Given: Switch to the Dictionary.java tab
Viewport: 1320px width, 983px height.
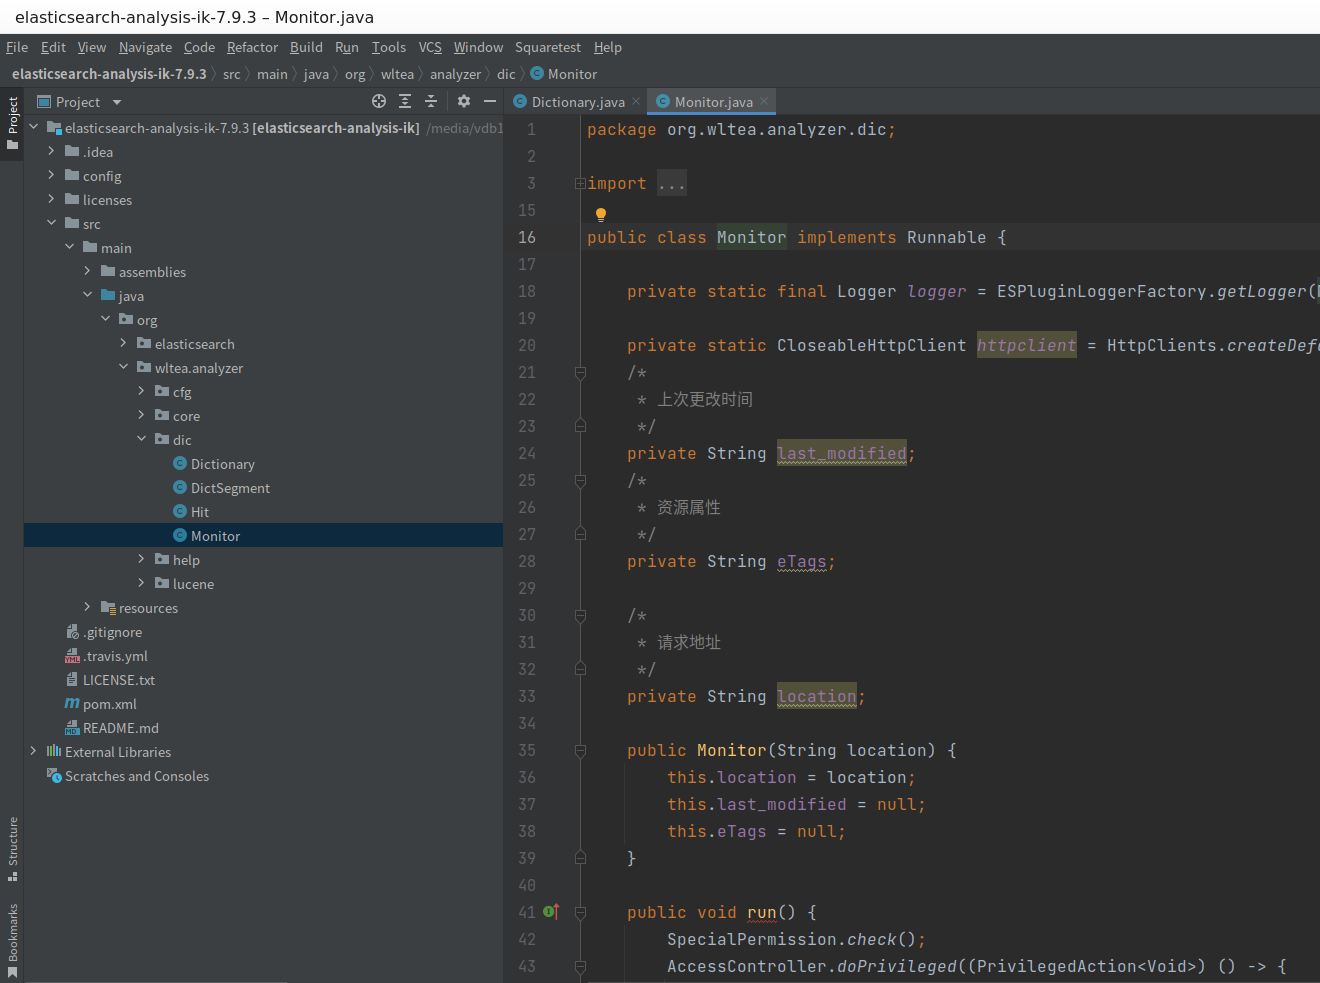Looking at the screenshot, I should 578,102.
